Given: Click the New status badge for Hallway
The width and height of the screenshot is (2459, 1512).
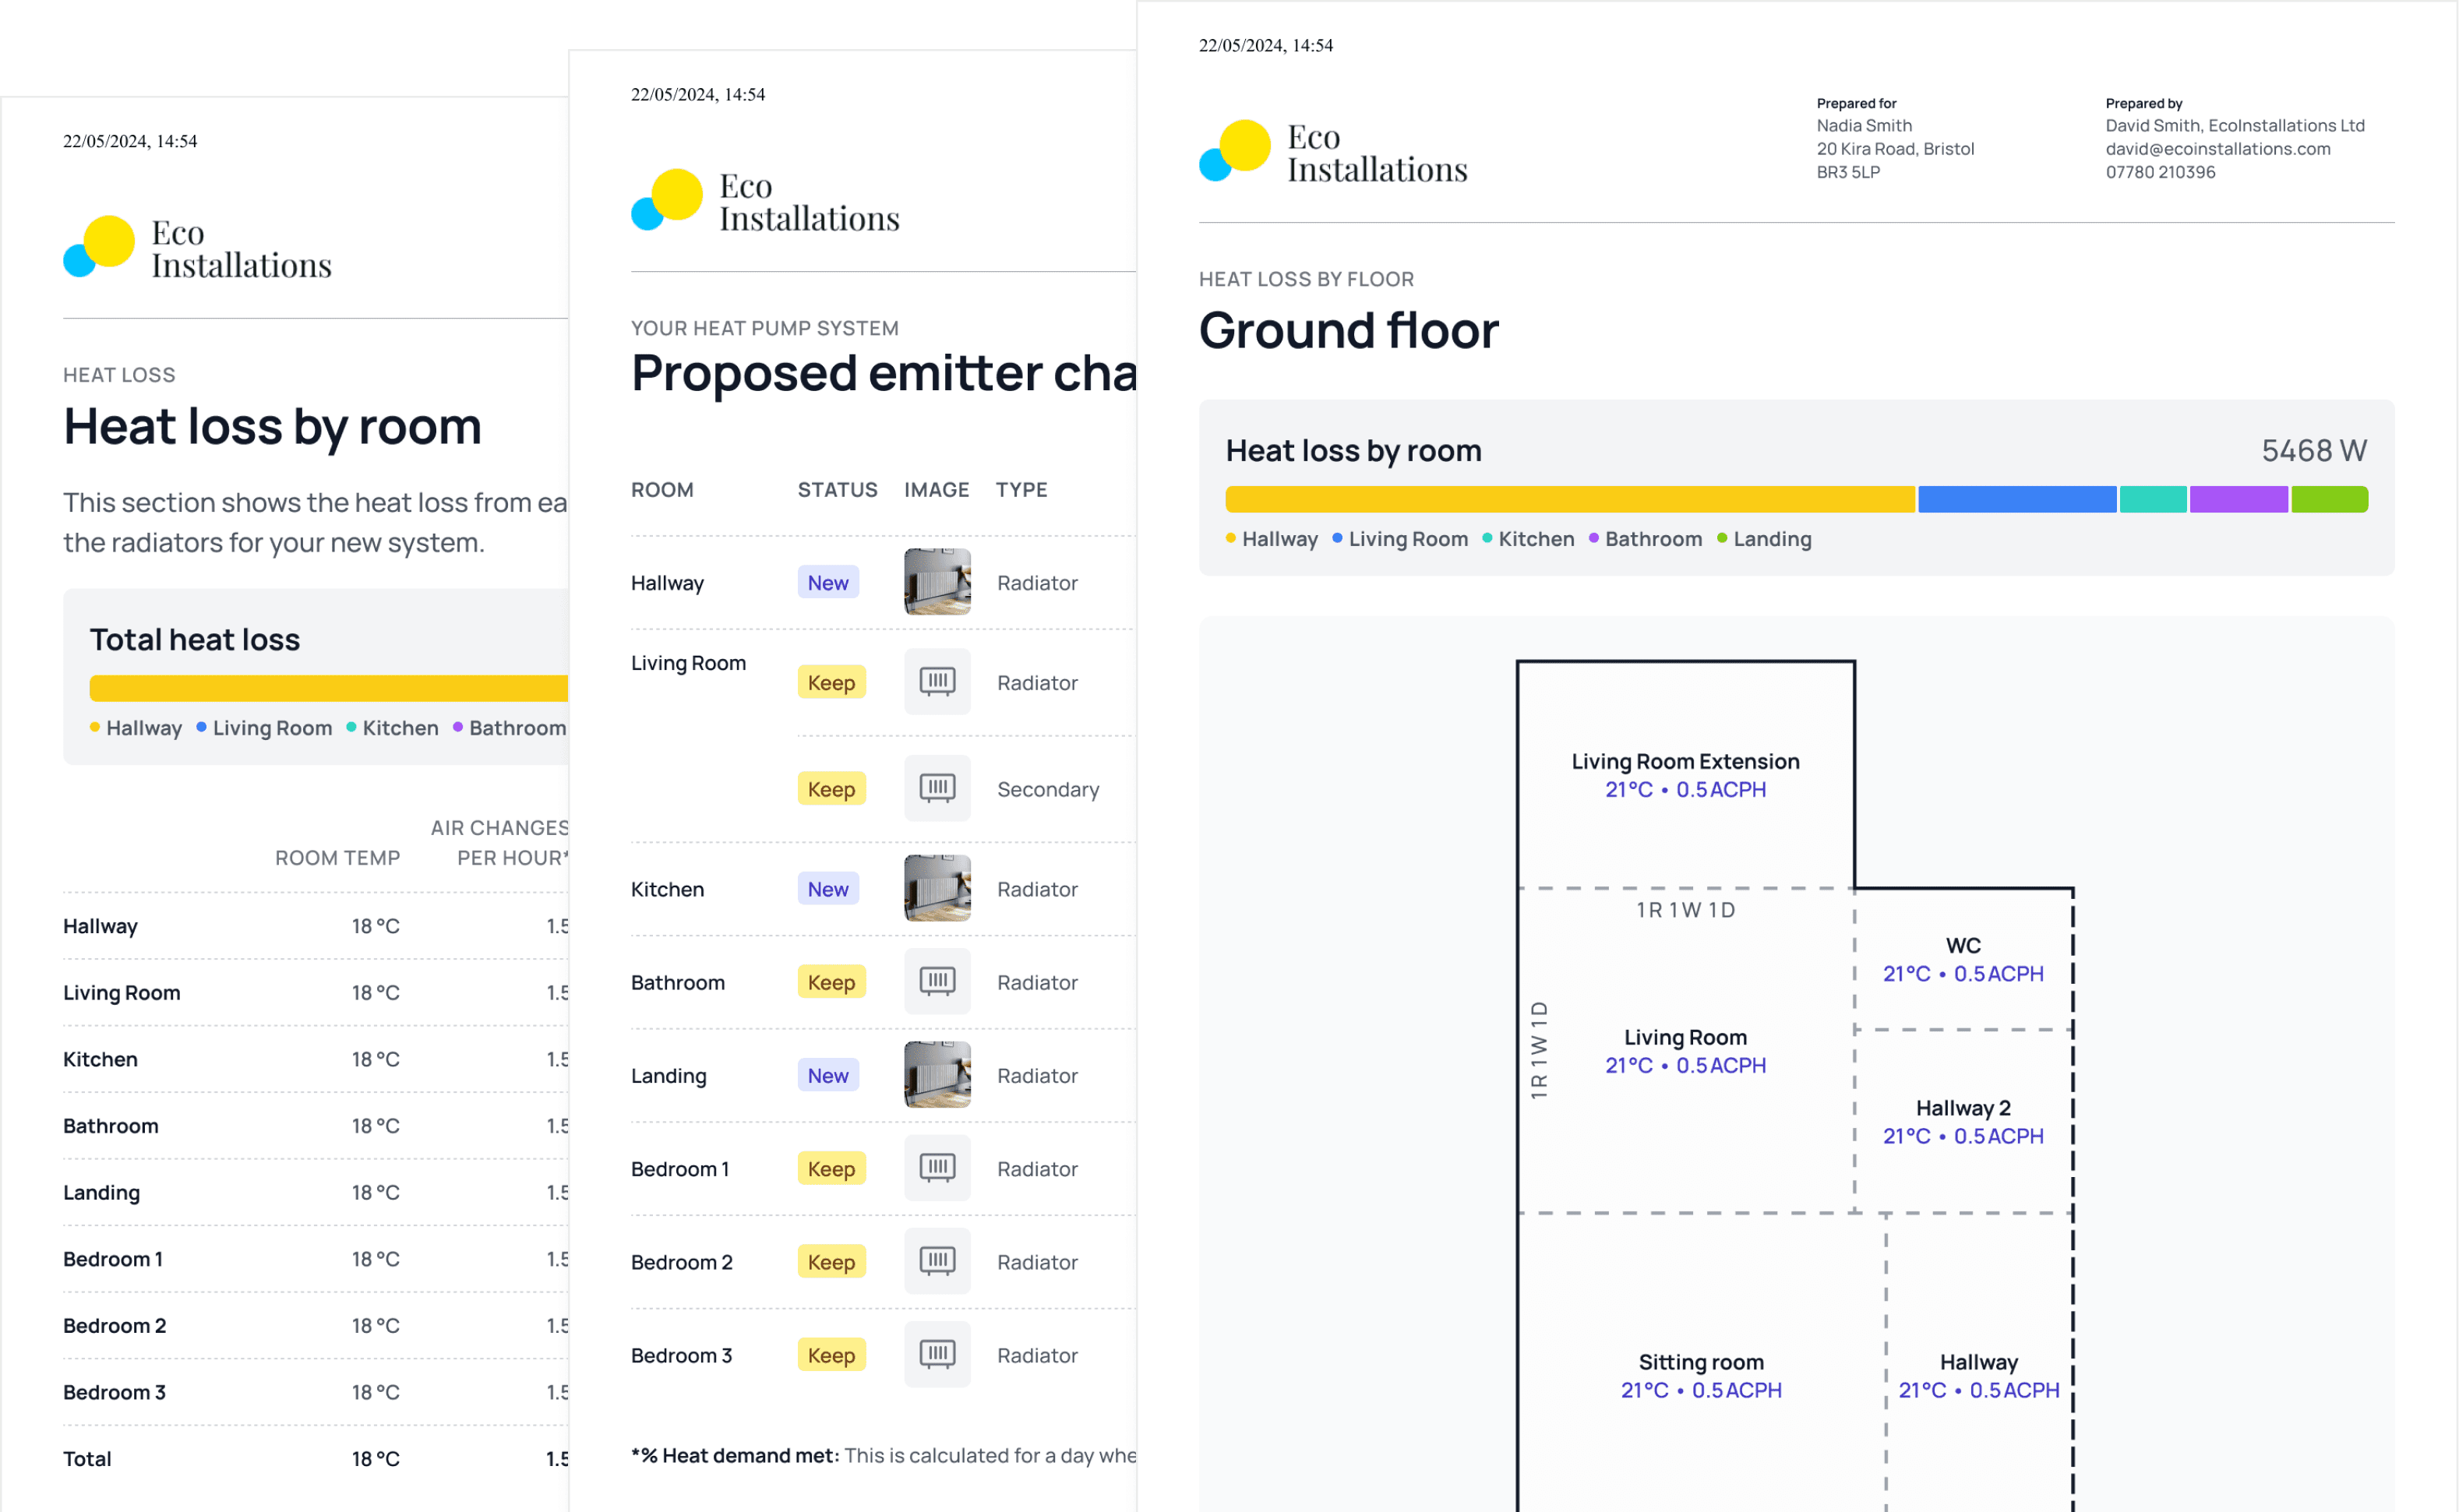Looking at the screenshot, I should click(828, 582).
